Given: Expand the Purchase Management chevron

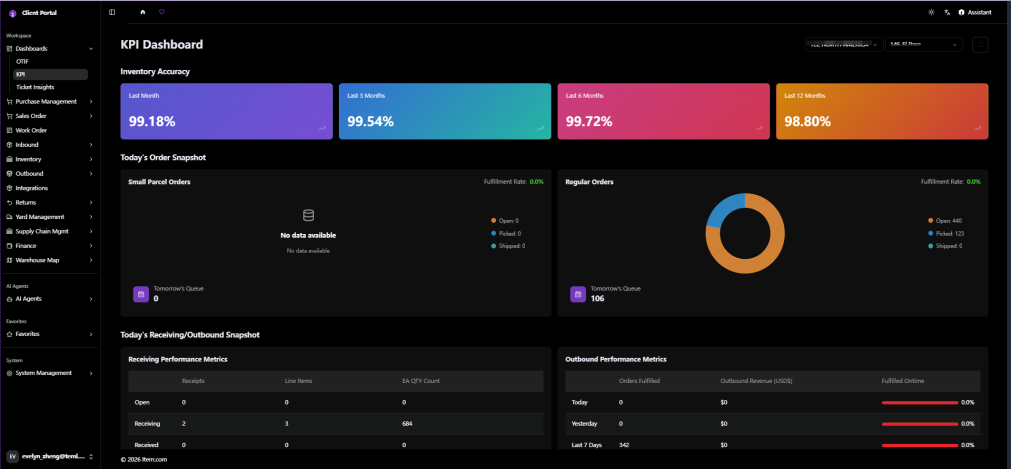Looking at the screenshot, I should [91, 101].
